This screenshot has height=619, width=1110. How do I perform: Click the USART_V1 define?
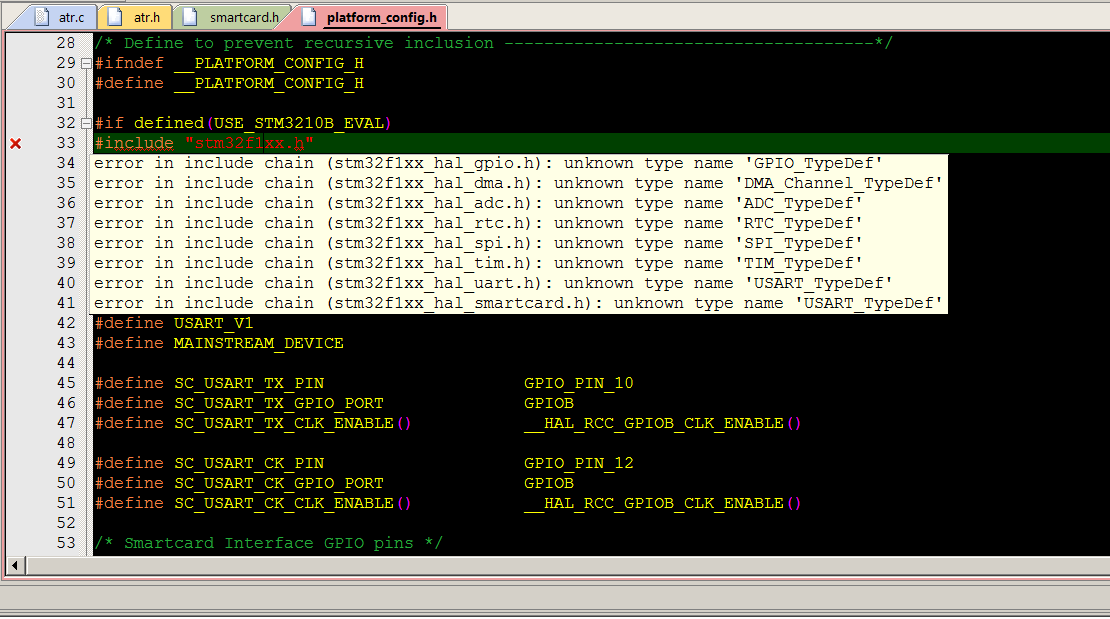click(214, 323)
